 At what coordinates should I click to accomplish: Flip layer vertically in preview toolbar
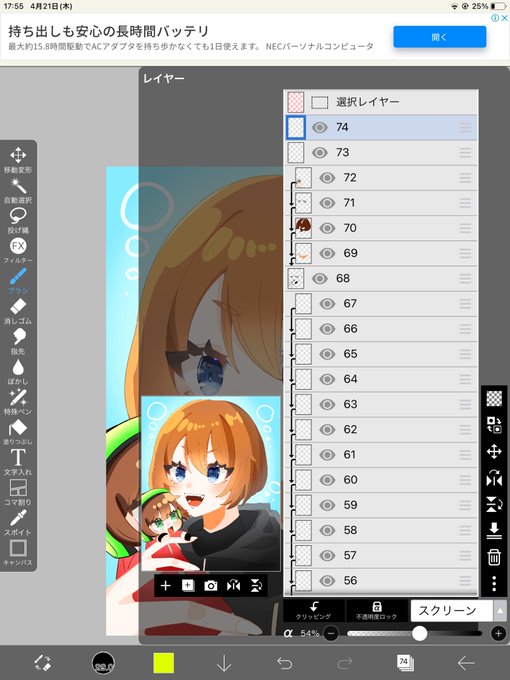tap(256, 586)
